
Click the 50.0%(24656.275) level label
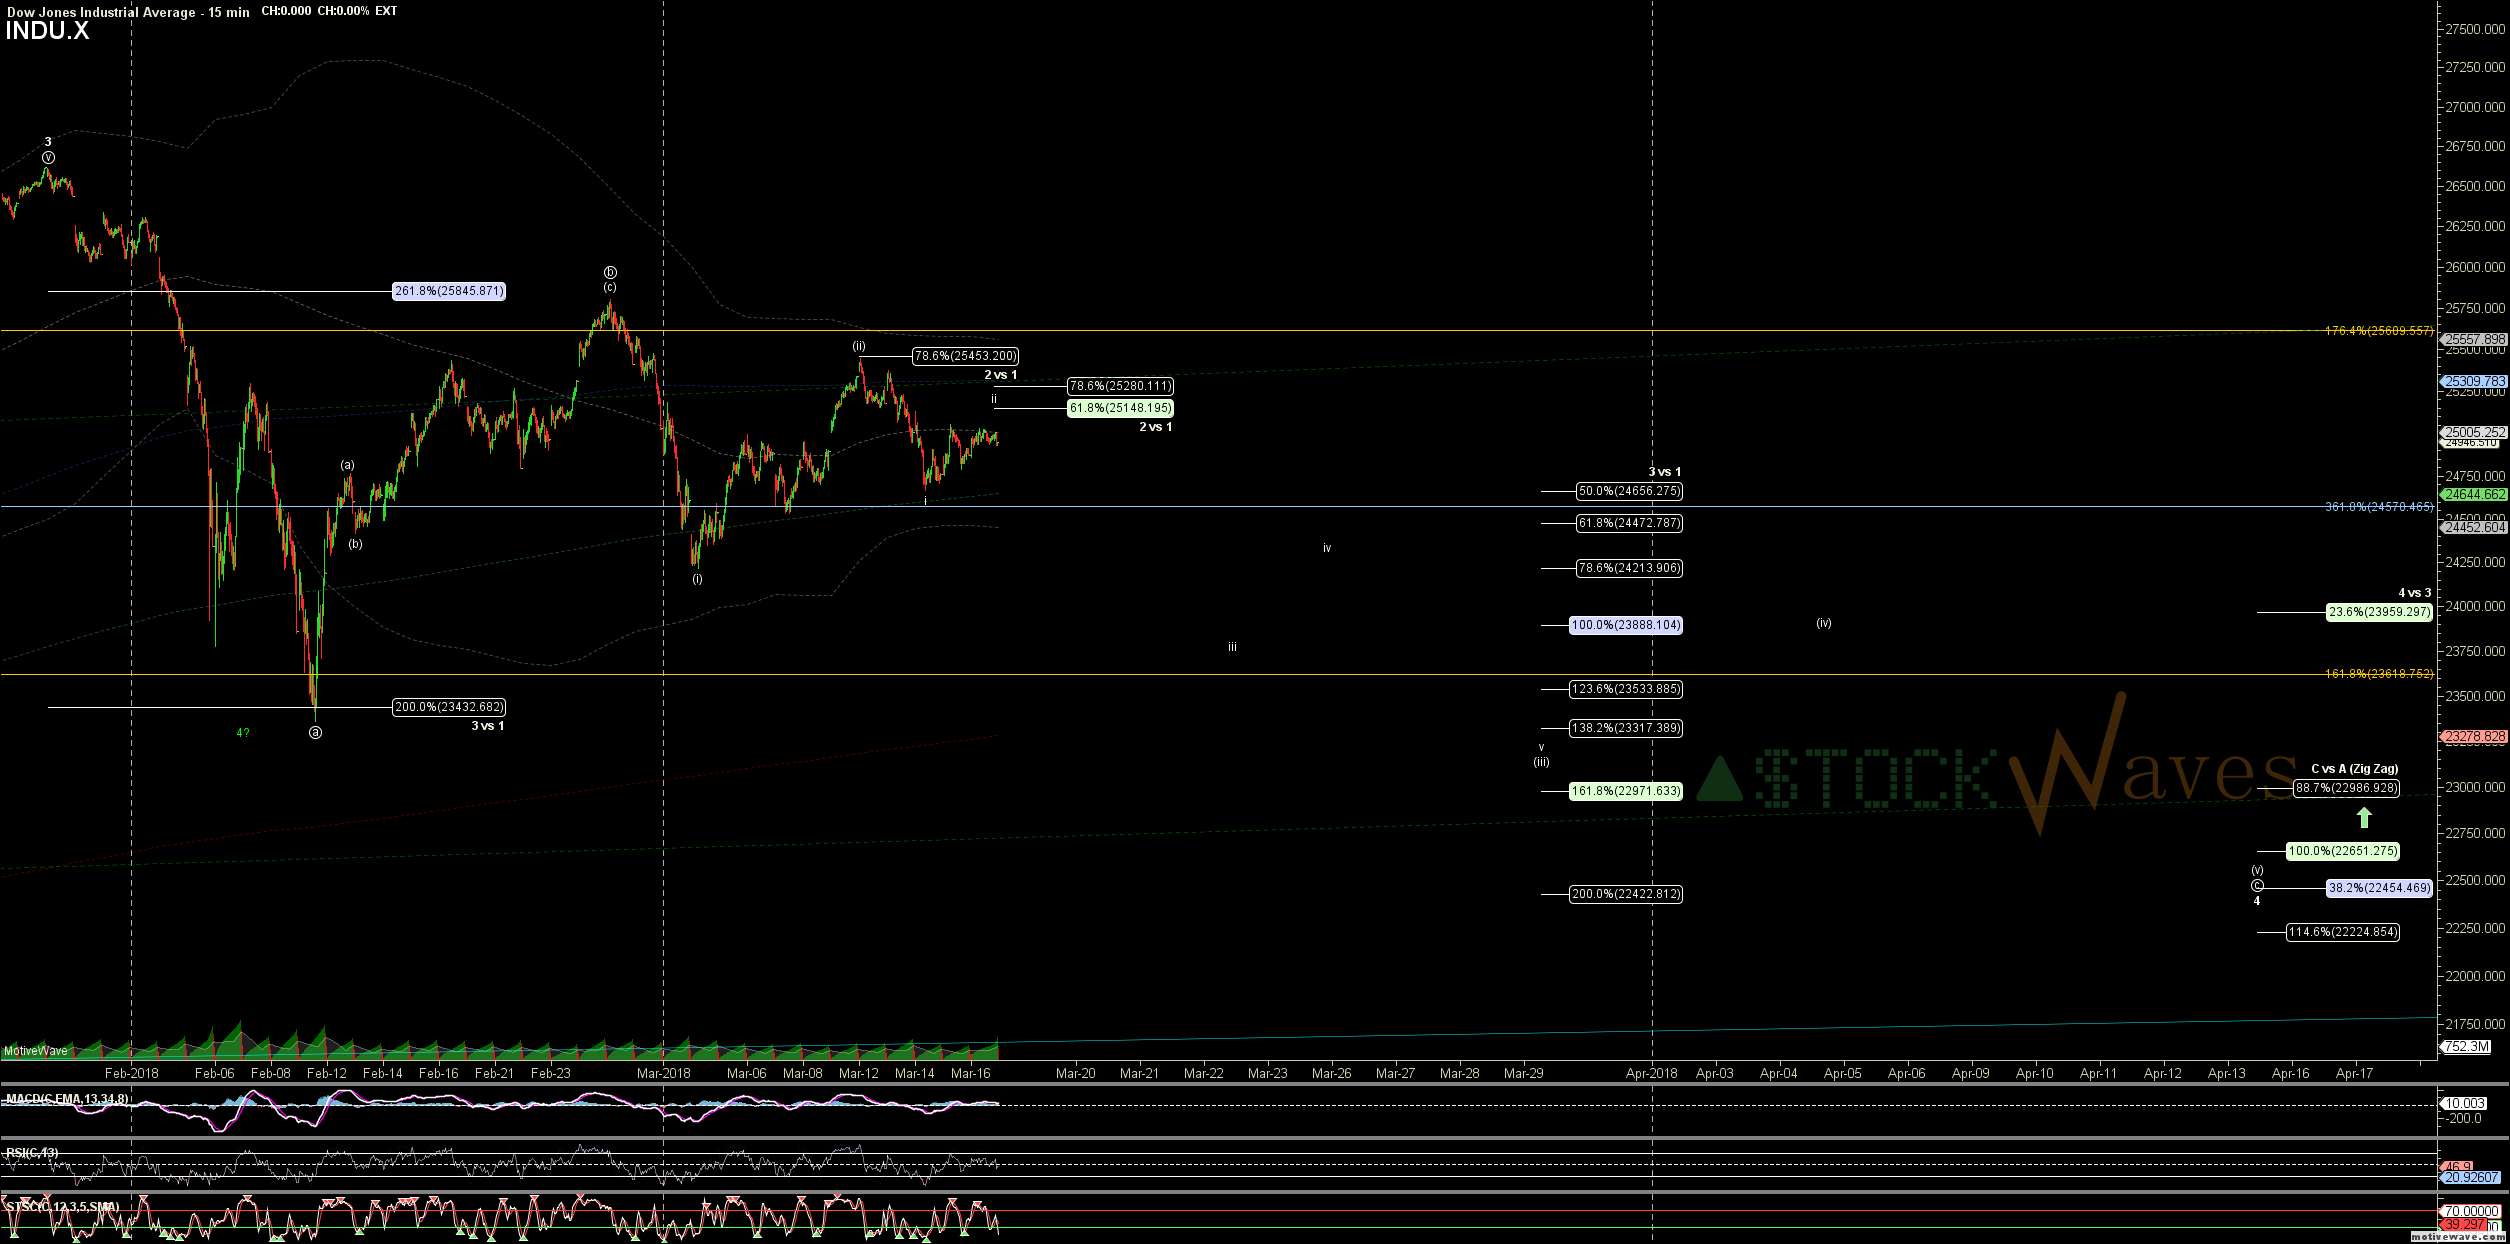coord(1629,491)
